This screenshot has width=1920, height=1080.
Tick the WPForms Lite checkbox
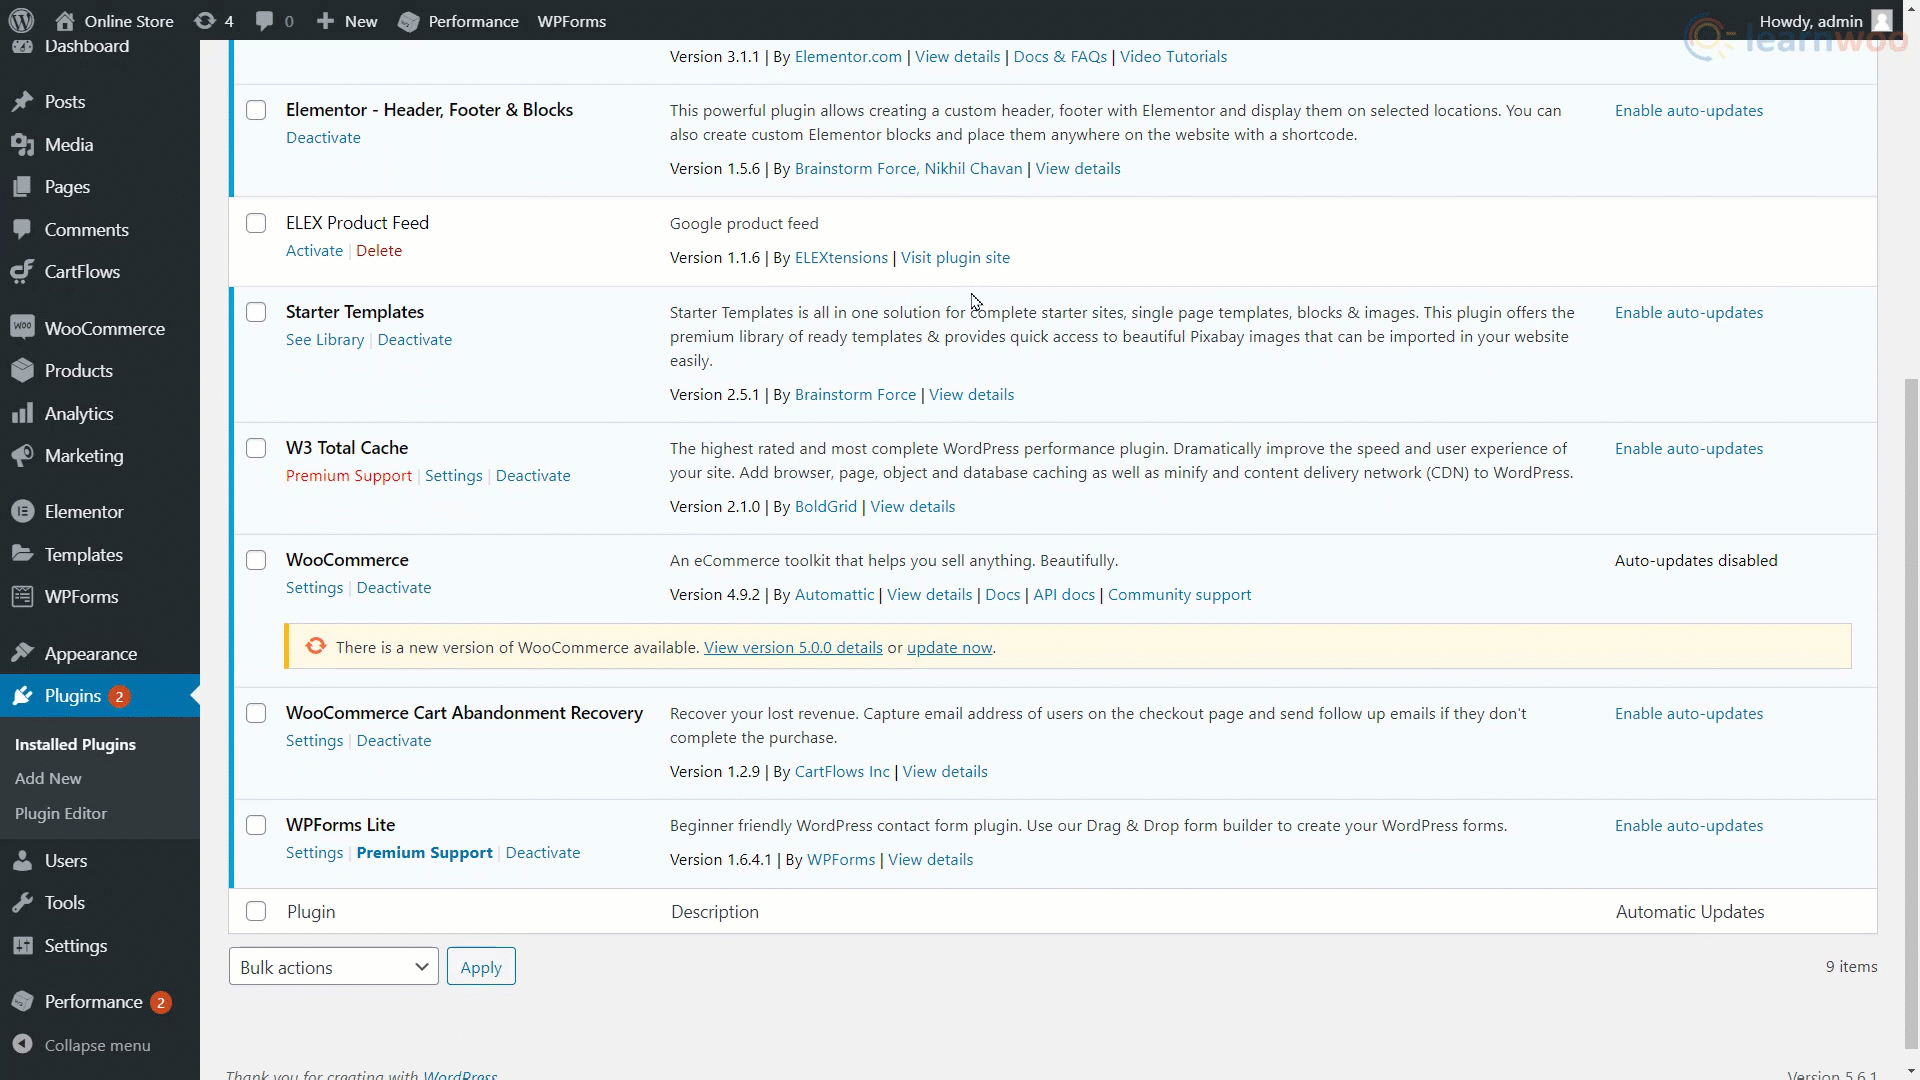pyautogui.click(x=256, y=825)
